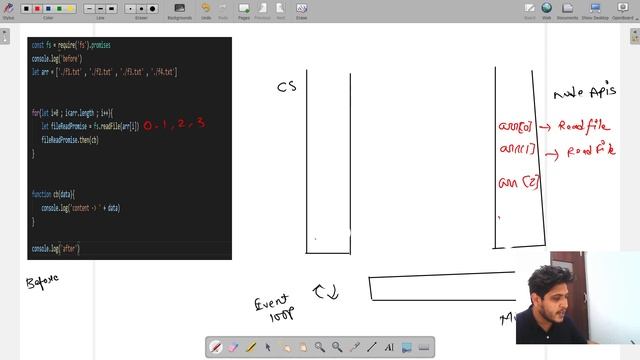The image size is (640, 360).
Task: Select the thin line width
Action: click(89, 9)
